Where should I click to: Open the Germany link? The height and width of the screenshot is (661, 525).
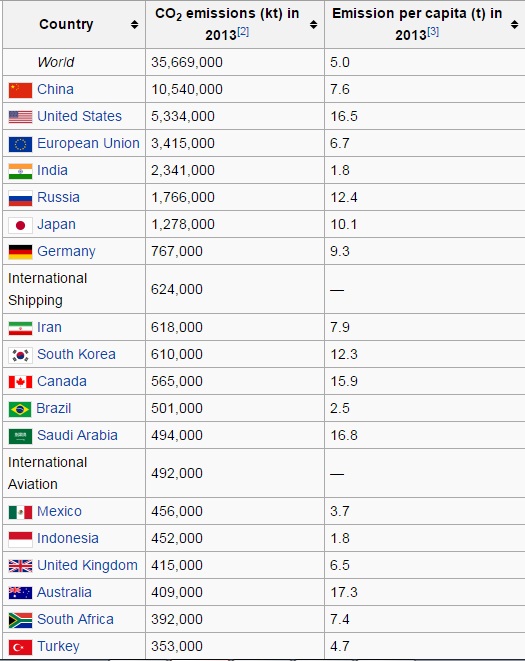click(x=66, y=251)
